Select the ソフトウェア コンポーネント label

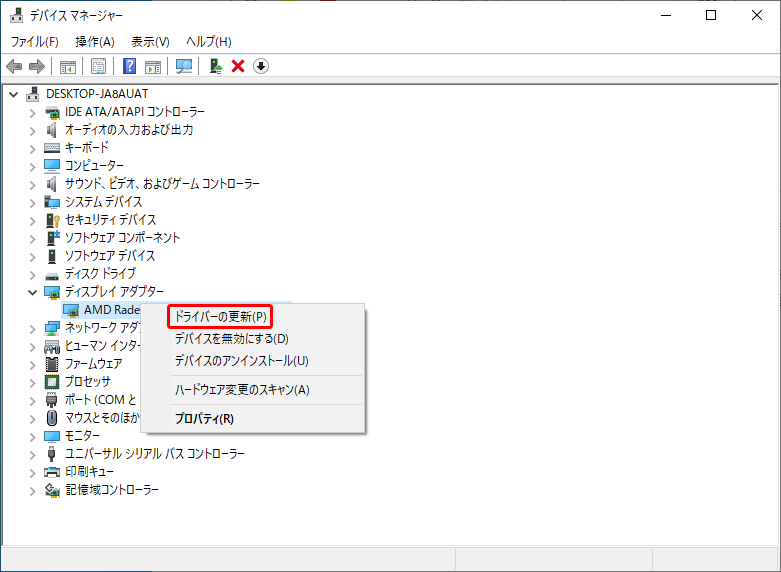tap(123, 238)
